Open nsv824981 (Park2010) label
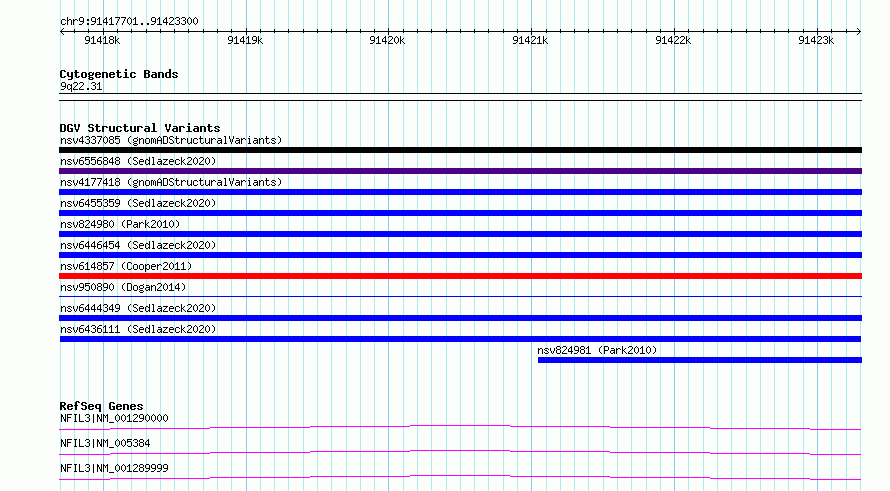 click(597, 350)
